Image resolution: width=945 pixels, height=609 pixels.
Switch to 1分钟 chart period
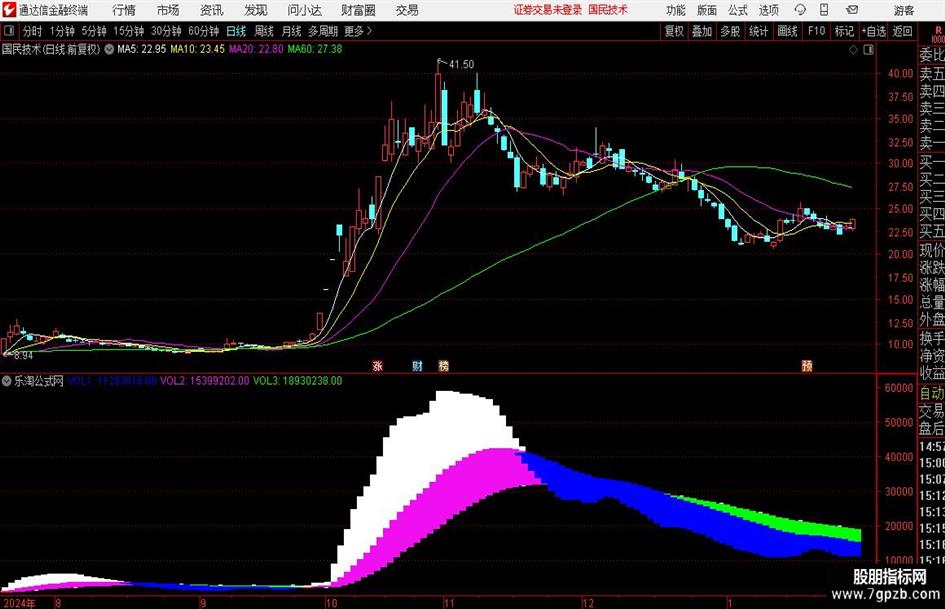(62, 31)
